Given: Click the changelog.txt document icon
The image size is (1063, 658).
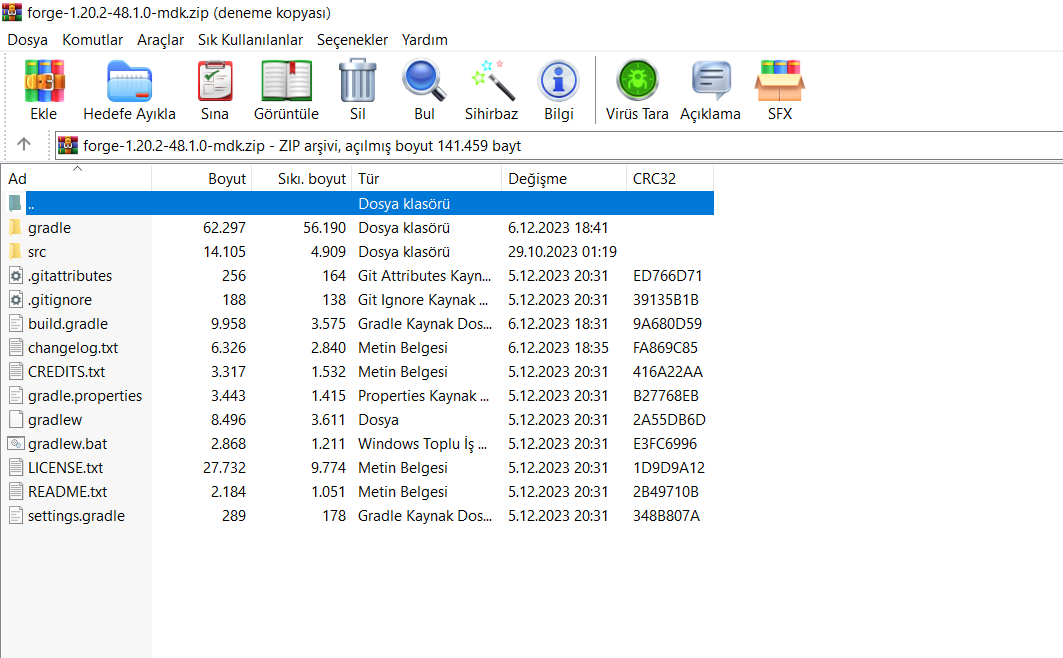Looking at the screenshot, I should coord(16,348).
